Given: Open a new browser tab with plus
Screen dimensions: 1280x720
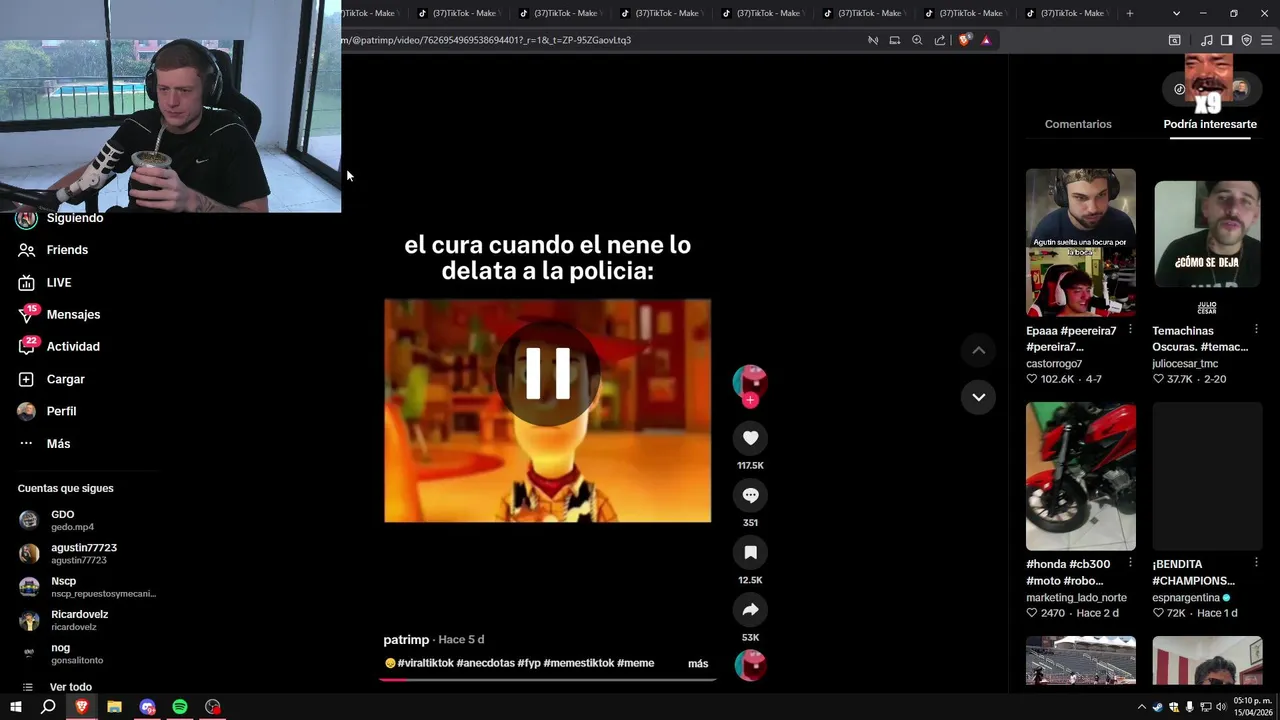Looking at the screenshot, I should point(1129,13).
